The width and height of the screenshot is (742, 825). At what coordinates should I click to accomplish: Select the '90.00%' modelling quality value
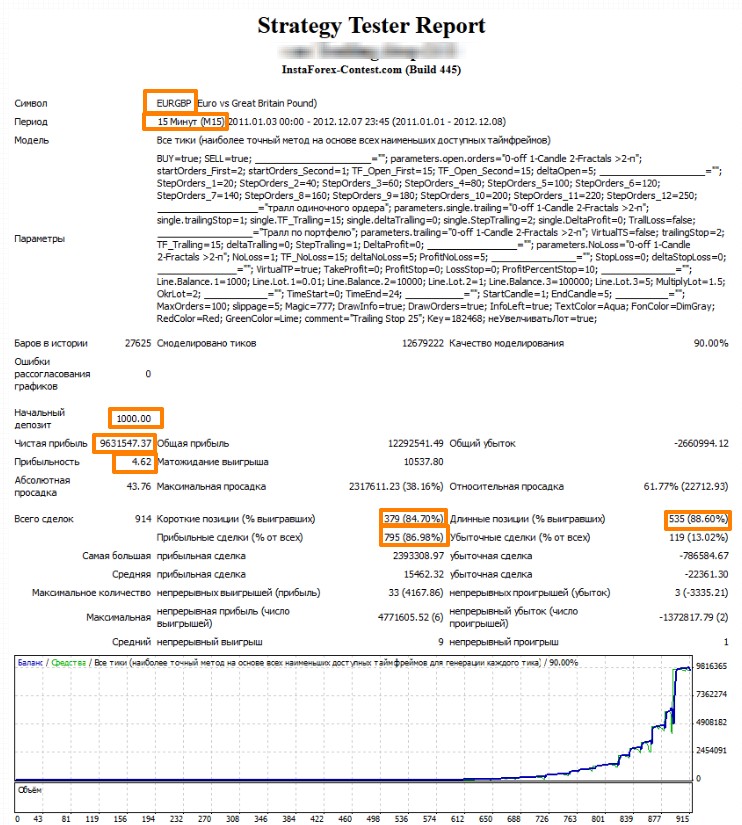(711, 343)
